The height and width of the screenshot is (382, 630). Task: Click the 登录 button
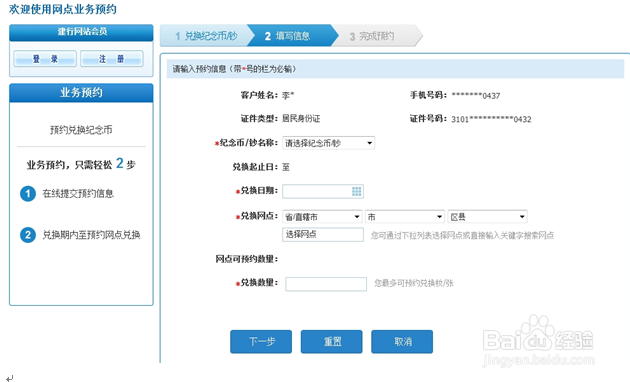click(45, 59)
